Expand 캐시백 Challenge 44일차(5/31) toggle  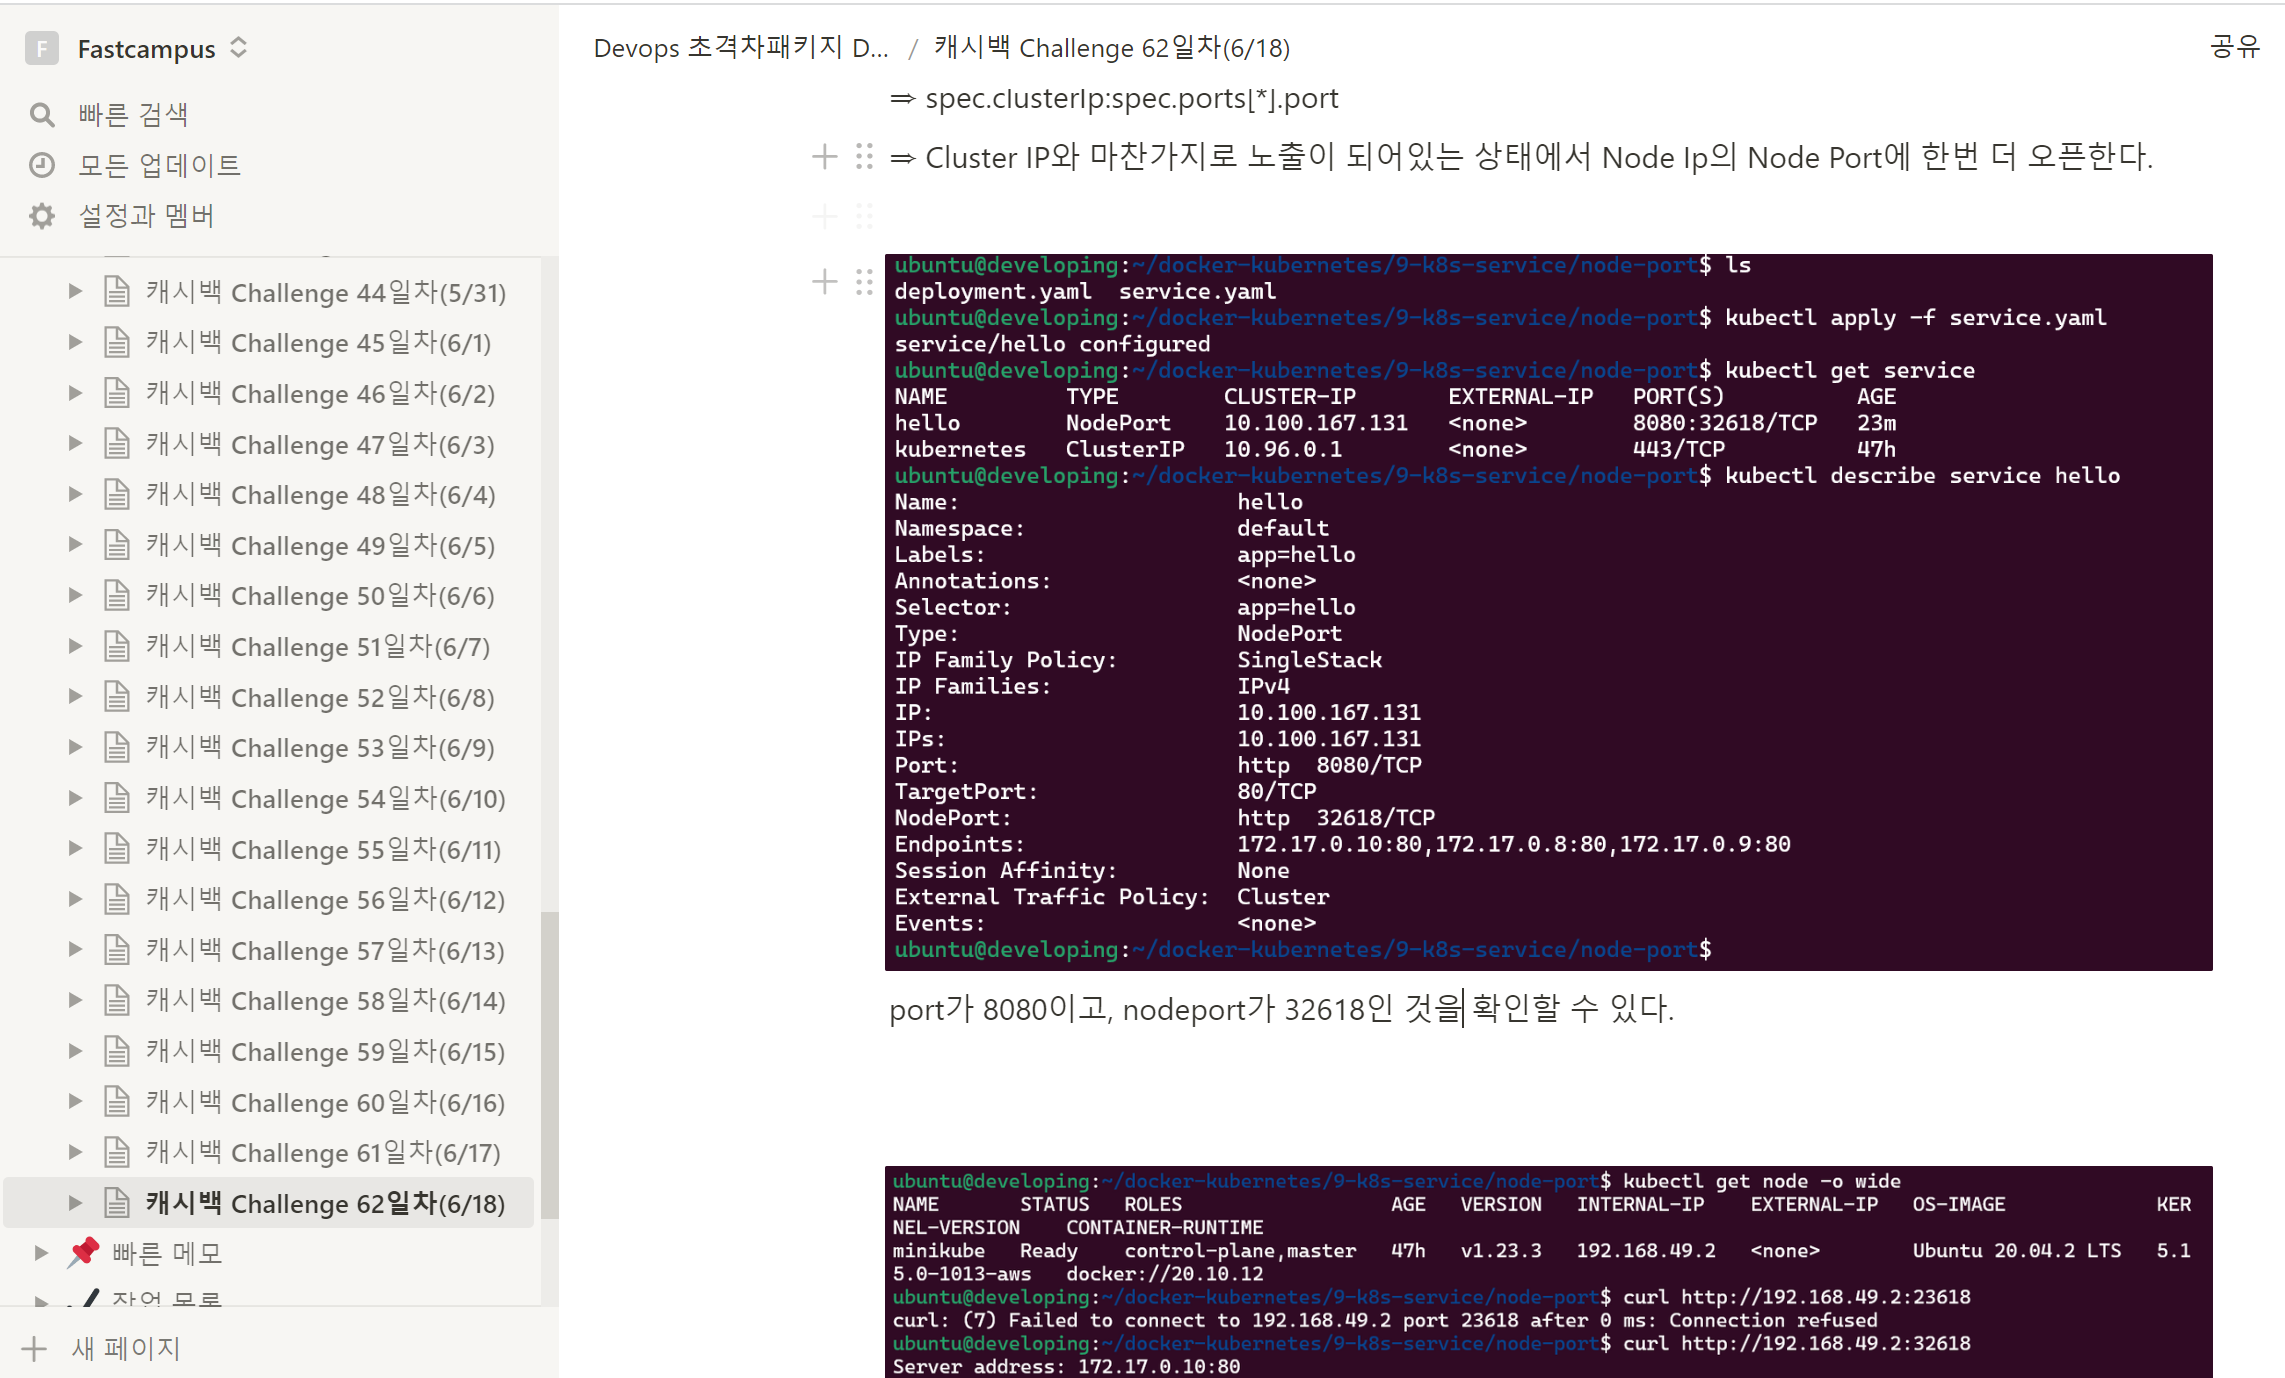pos(75,292)
